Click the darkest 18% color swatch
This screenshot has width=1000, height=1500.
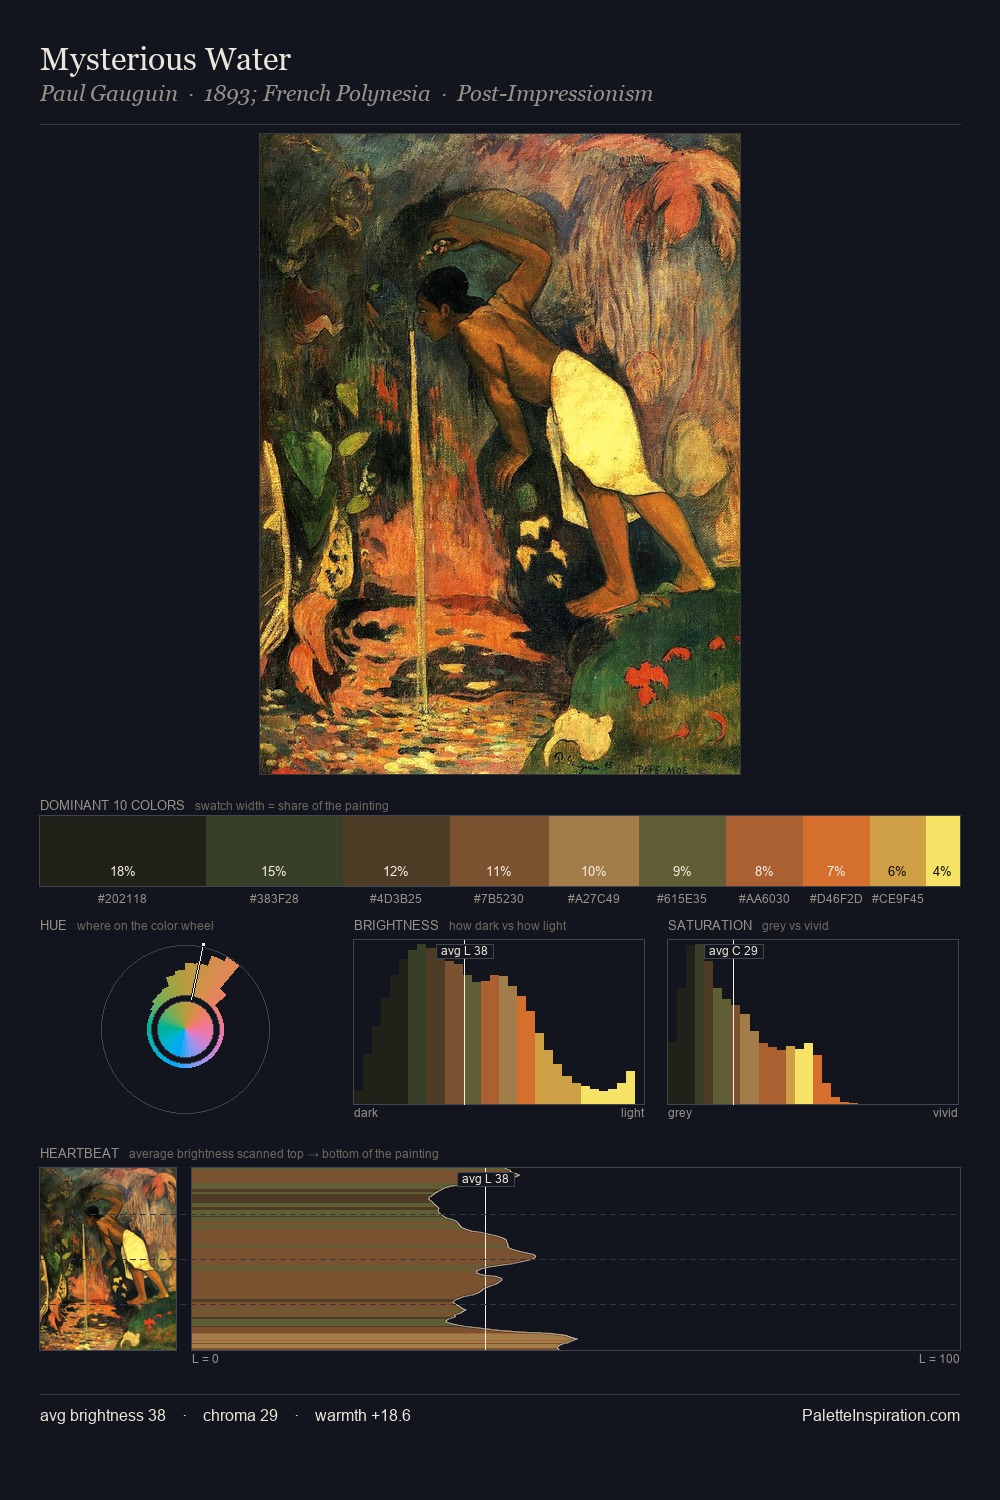click(123, 851)
